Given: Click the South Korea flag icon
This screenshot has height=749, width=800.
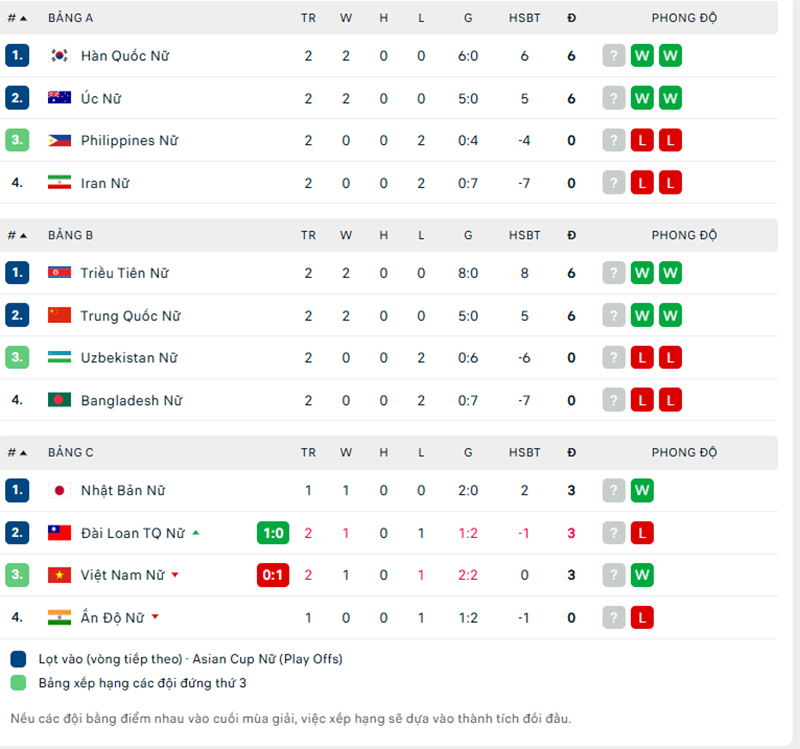Looking at the screenshot, I should [x=59, y=56].
